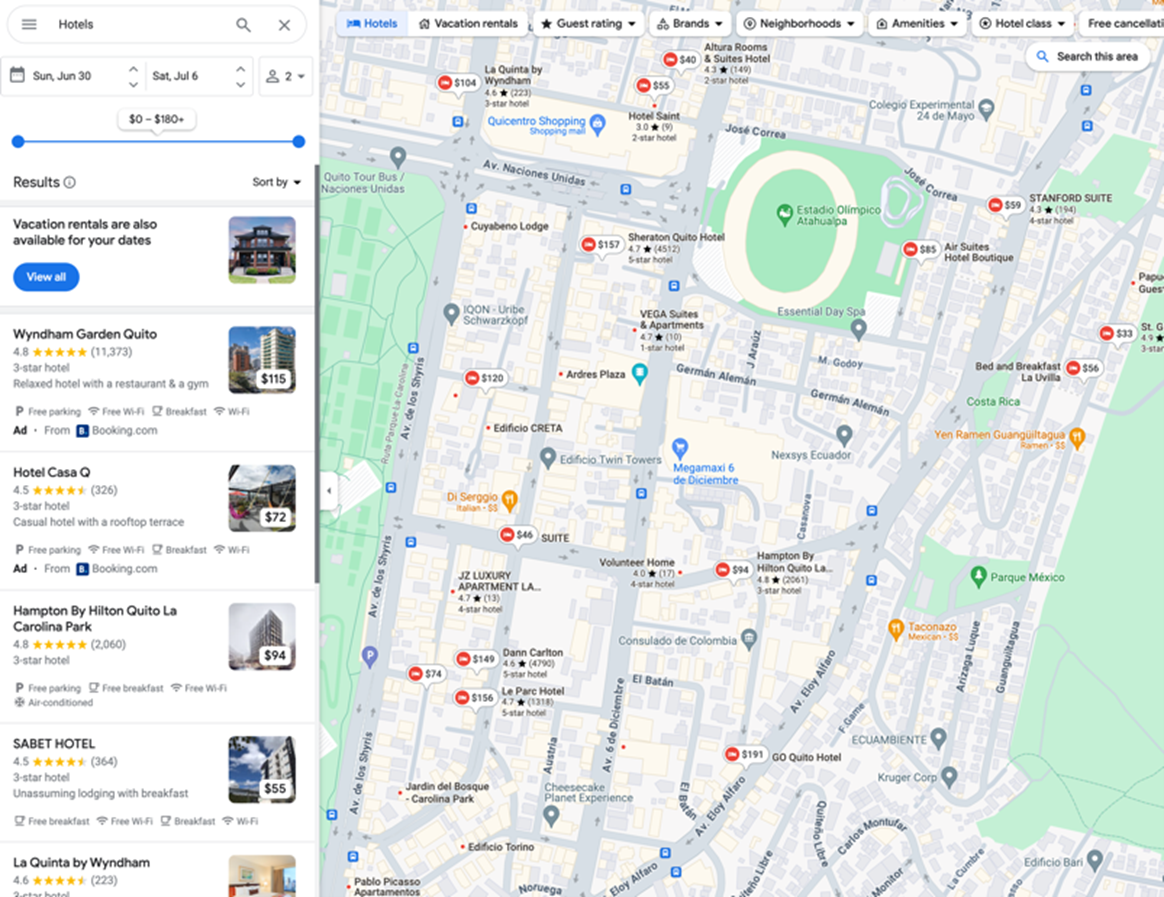Clear the Hotels search with X icon

coord(285,25)
